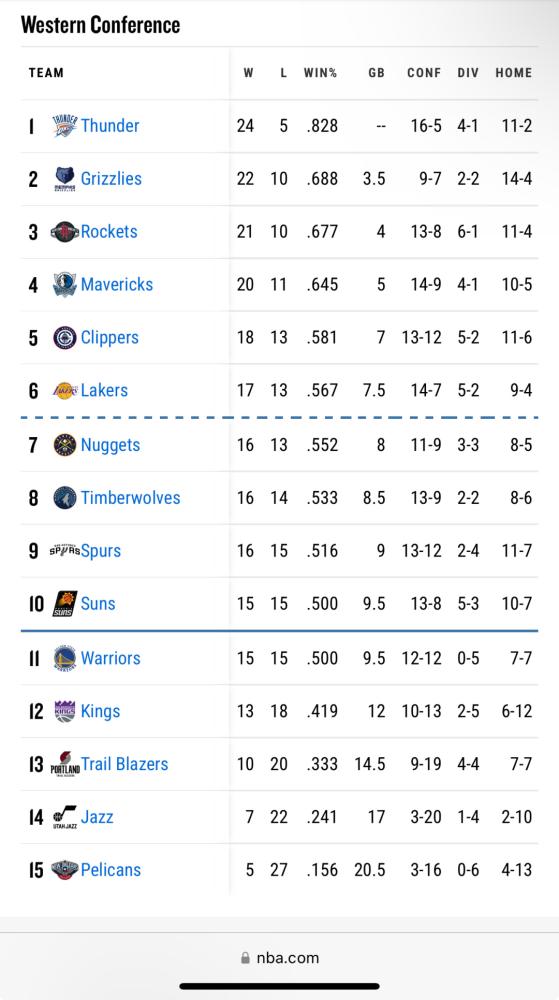
Task: Sort standings by GB column header
Action: [x=377, y=73]
